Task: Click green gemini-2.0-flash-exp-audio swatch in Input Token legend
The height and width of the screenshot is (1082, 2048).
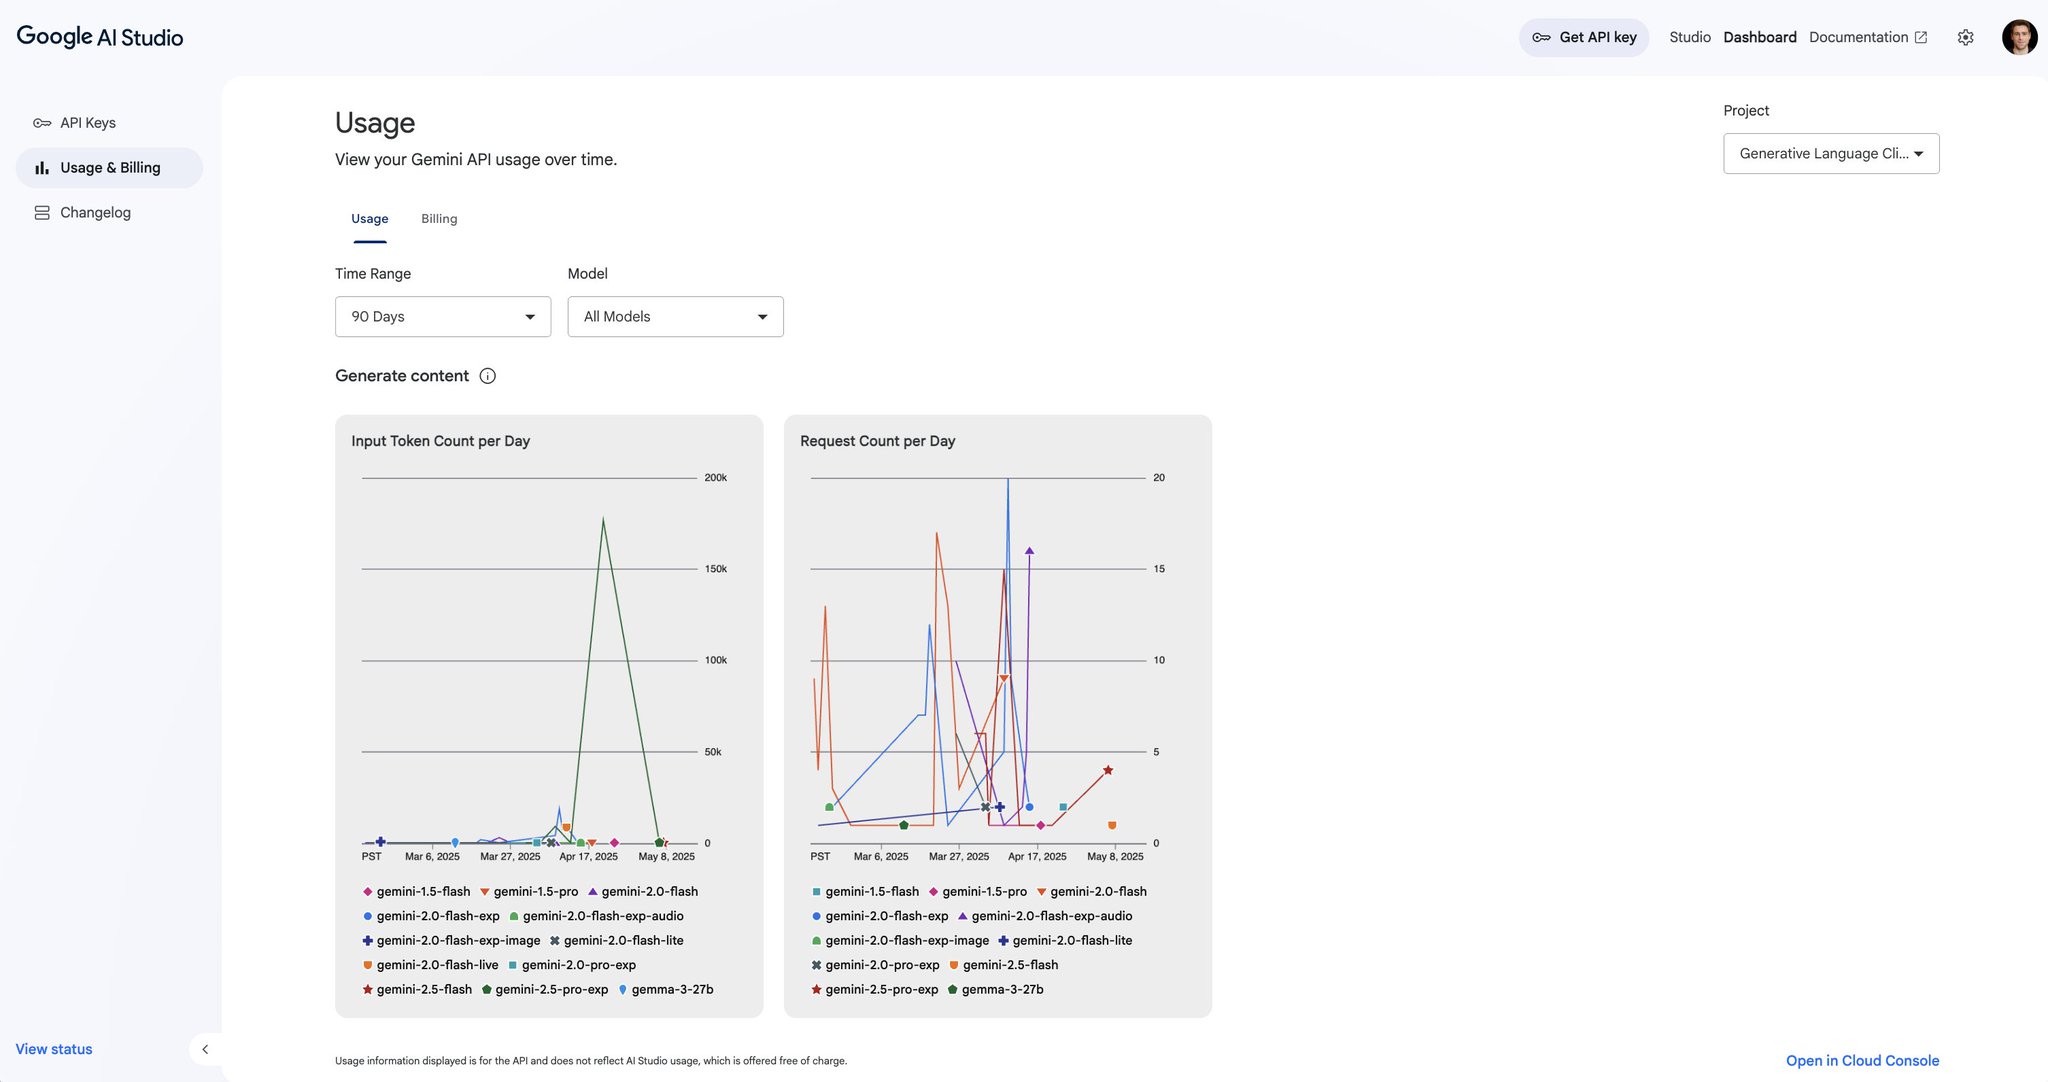Action: coord(514,917)
